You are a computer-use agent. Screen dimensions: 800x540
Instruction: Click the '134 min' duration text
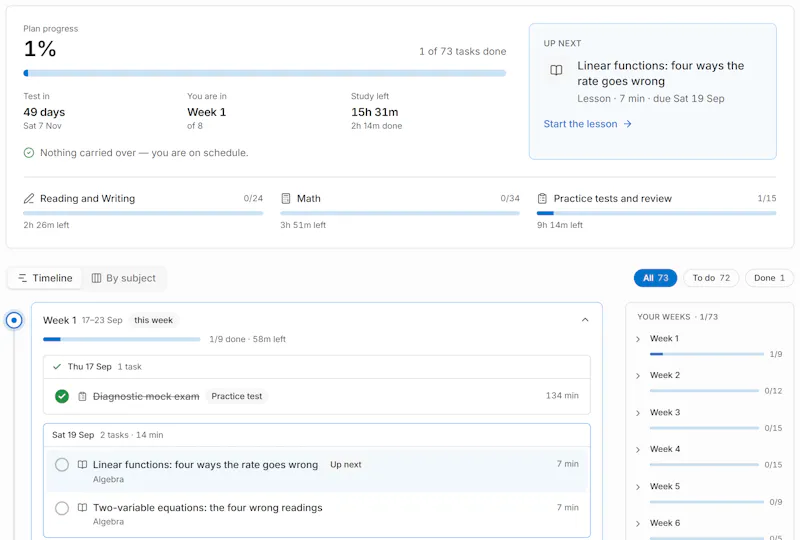coord(562,396)
